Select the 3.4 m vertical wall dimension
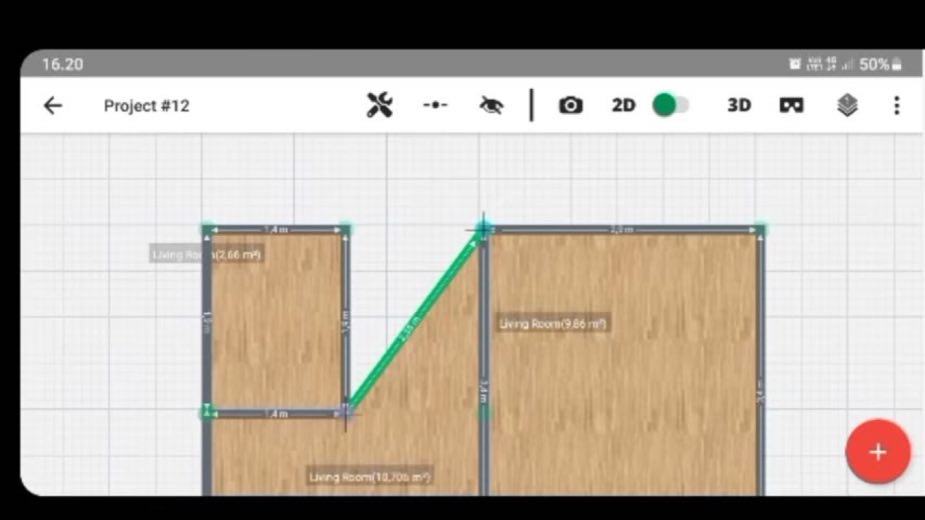Image resolution: width=925 pixels, height=520 pixels. (484, 392)
